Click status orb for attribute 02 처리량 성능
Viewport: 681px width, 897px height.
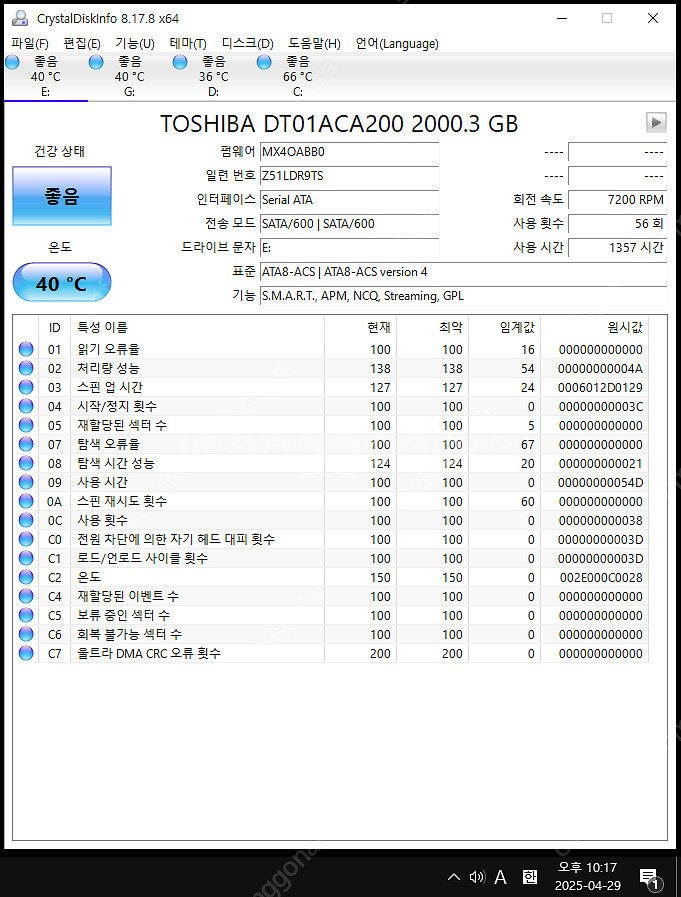tap(26, 368)
